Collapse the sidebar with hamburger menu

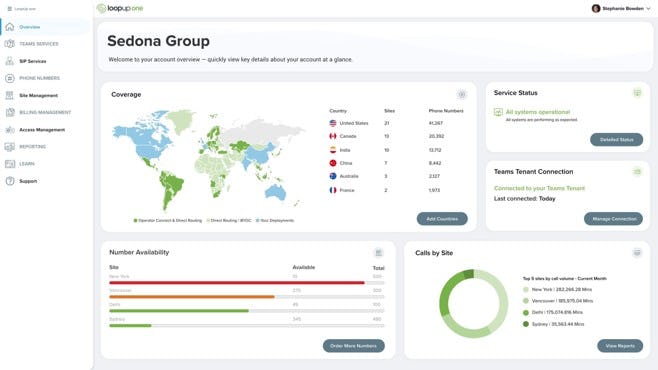(10, 9)
